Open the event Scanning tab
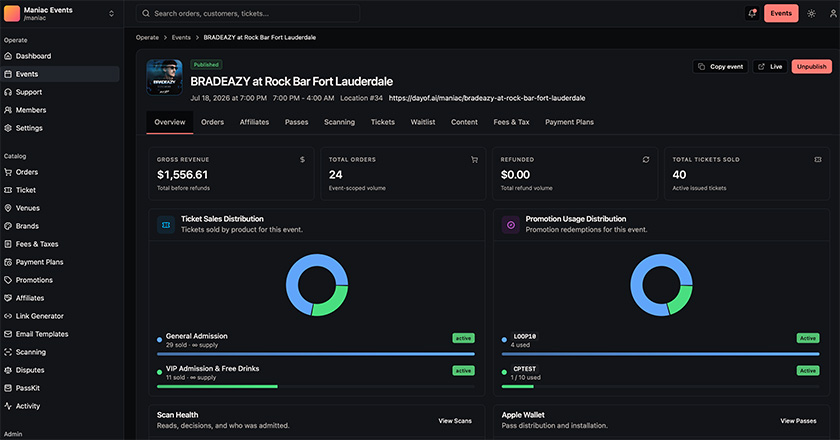840x440 pixels. (339, 122)
